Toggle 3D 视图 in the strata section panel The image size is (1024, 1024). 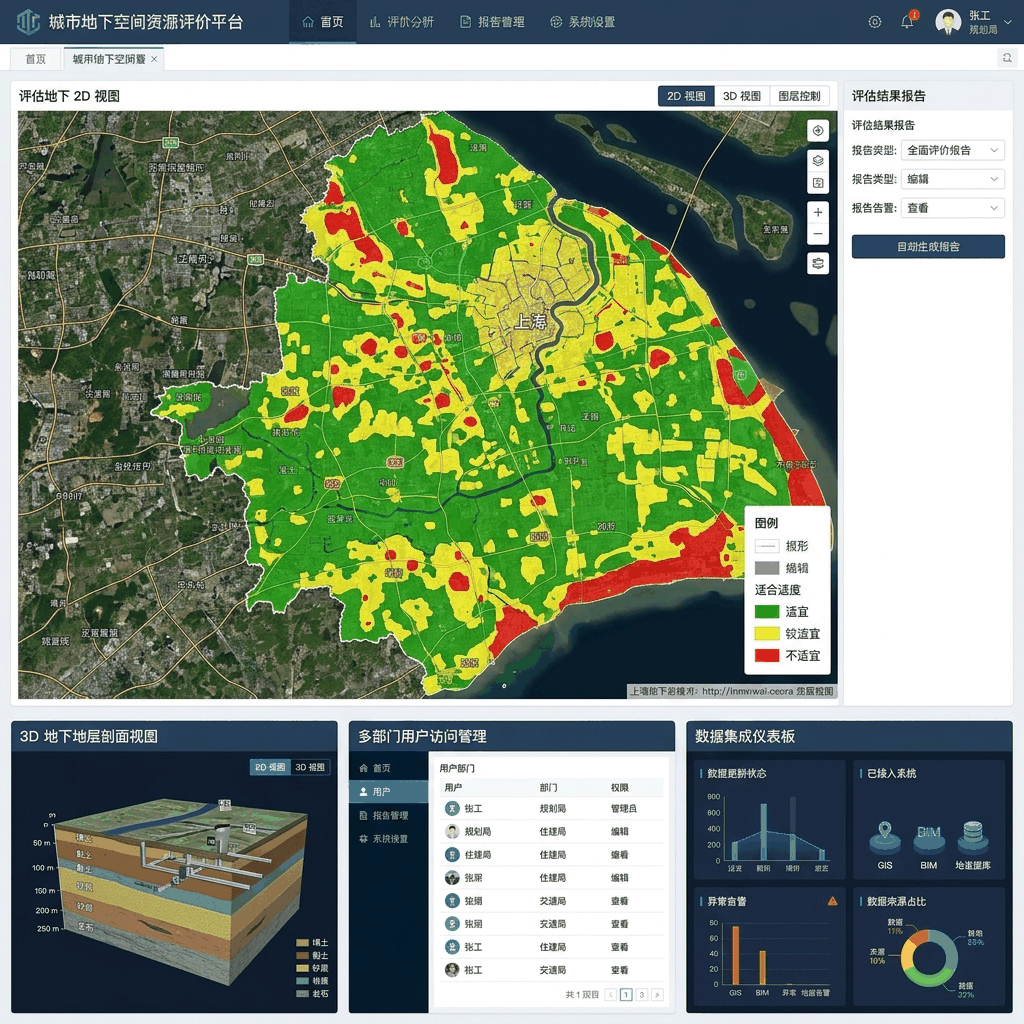coord(310,767)
